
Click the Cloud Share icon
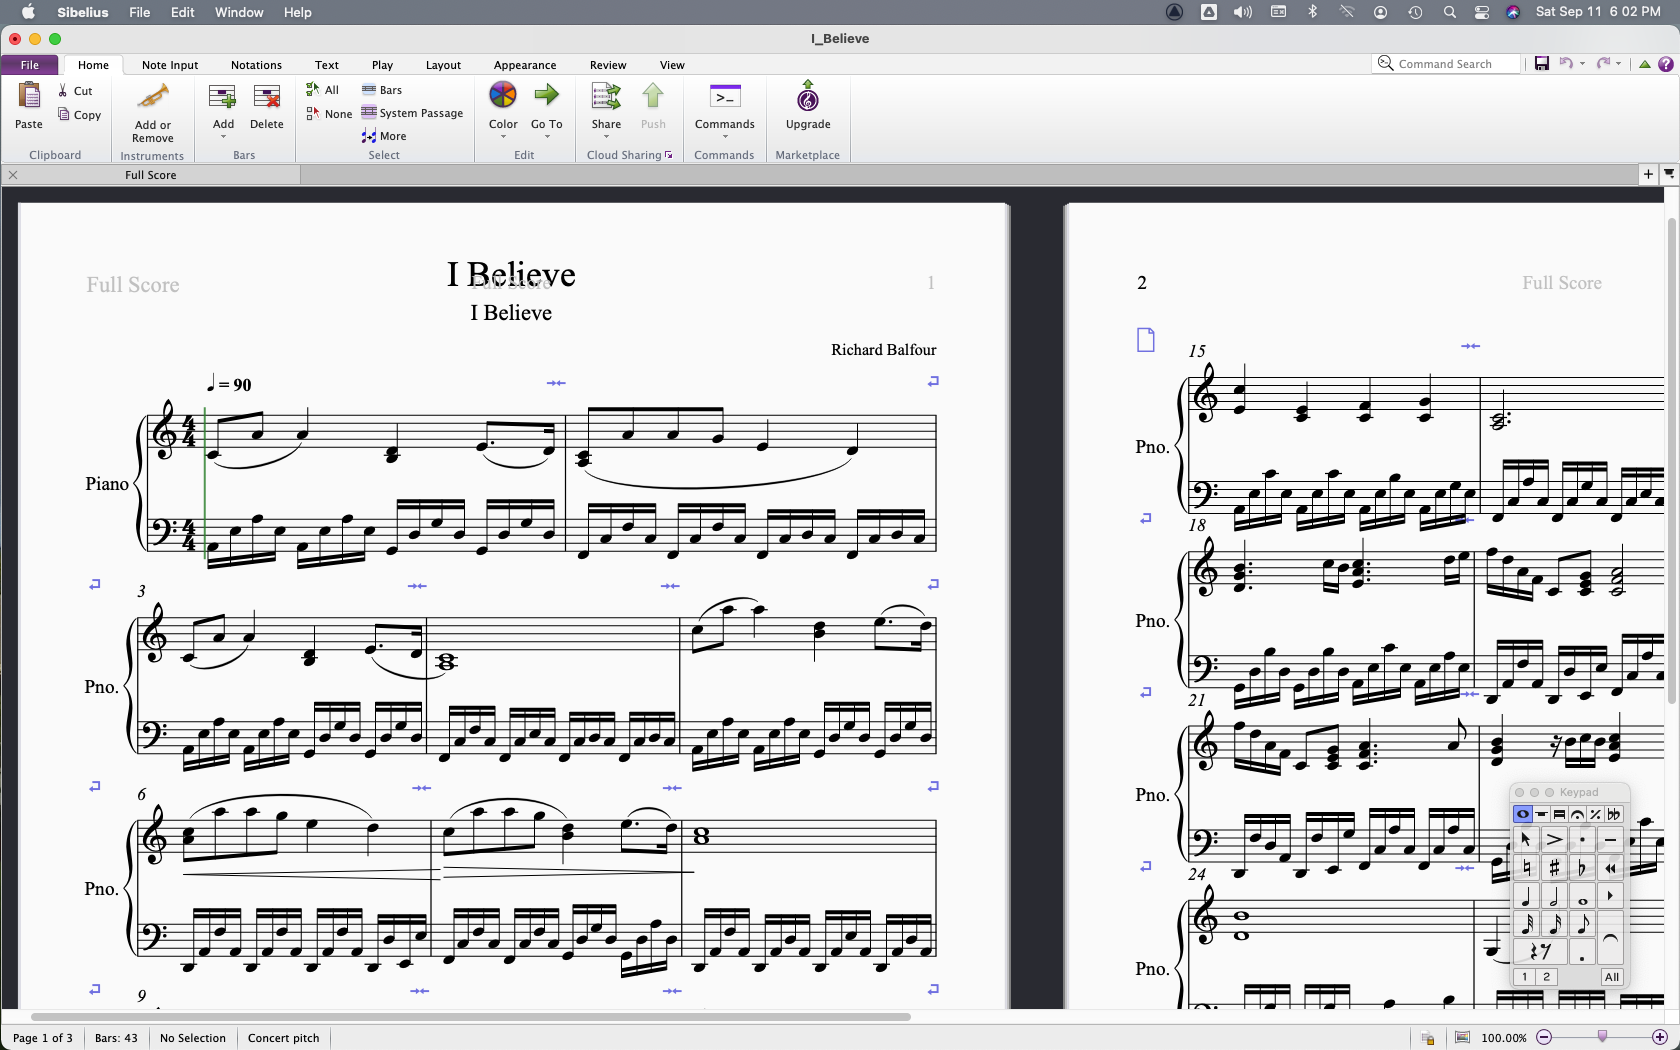click(606, 96)
